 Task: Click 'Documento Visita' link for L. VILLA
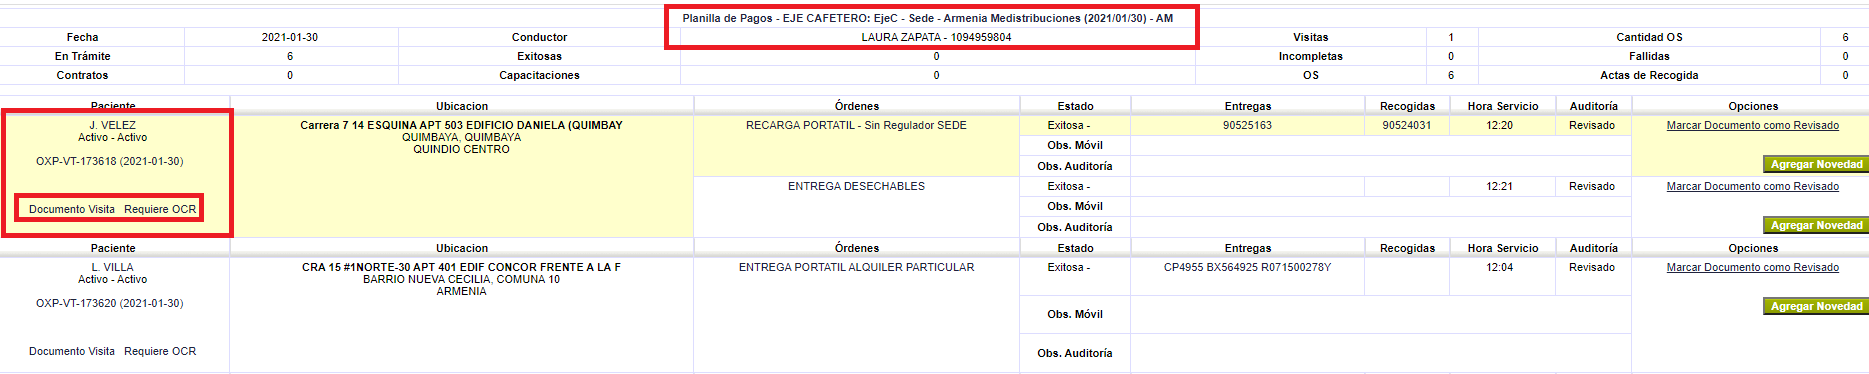click(x=72, y=351)
